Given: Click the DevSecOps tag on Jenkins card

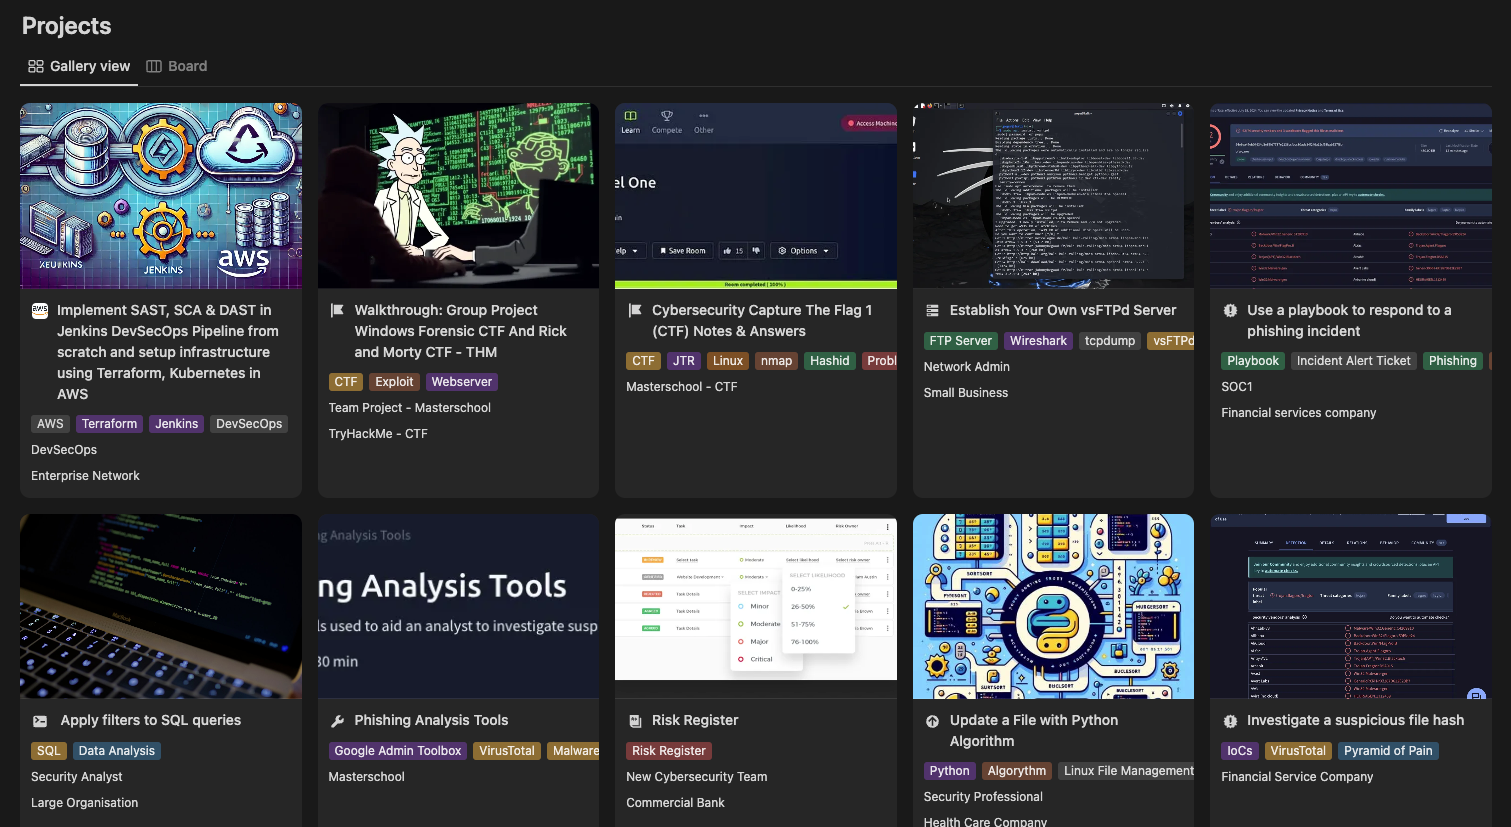Looking at the screenshot, I should (x=249, y=424).
